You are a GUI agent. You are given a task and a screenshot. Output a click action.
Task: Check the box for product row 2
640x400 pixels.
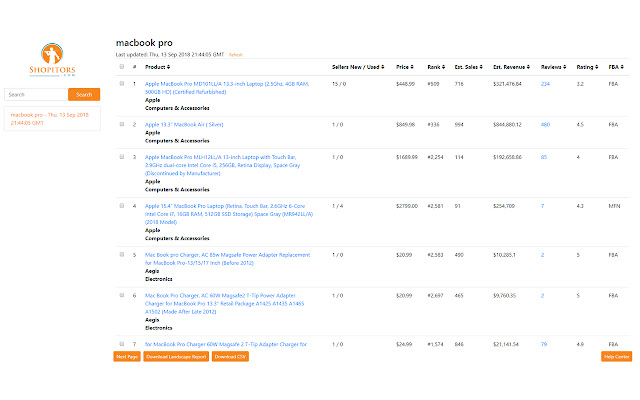point(122,124)
